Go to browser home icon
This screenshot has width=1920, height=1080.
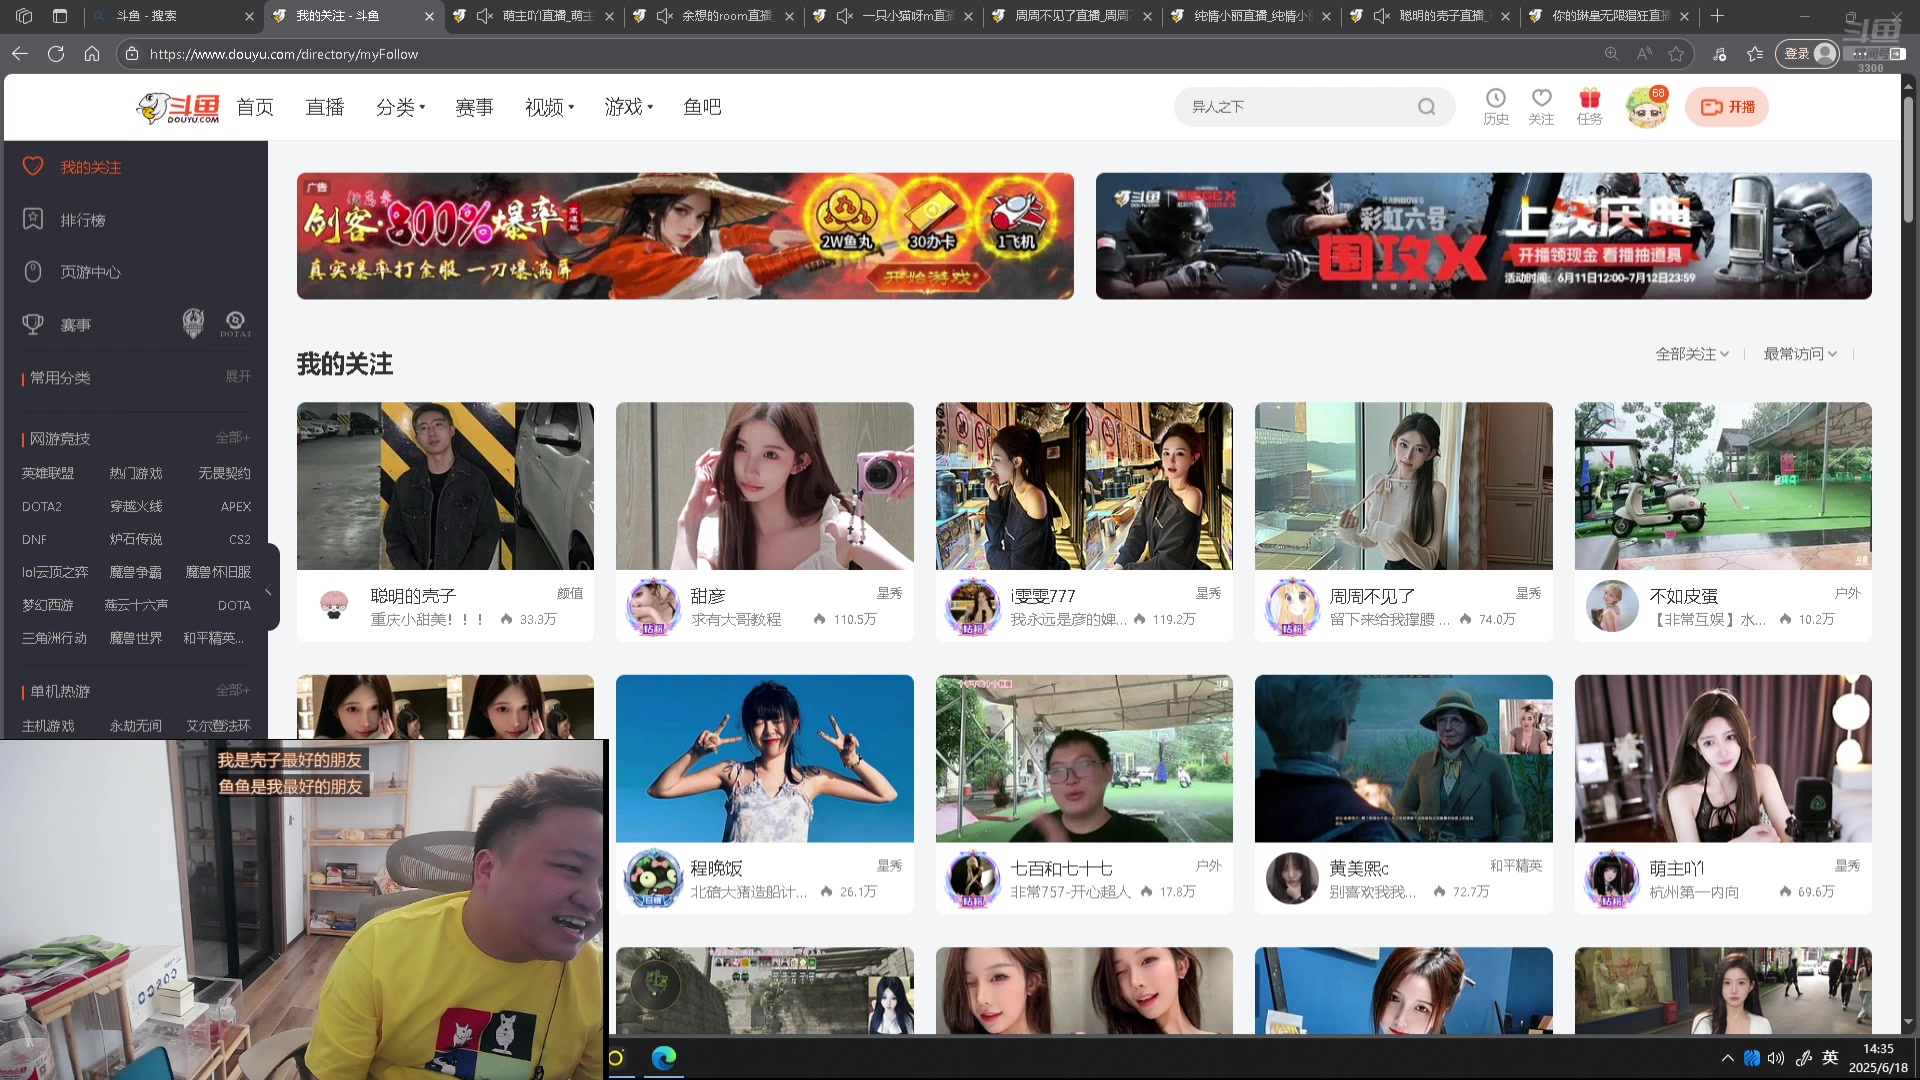[92, 54]
